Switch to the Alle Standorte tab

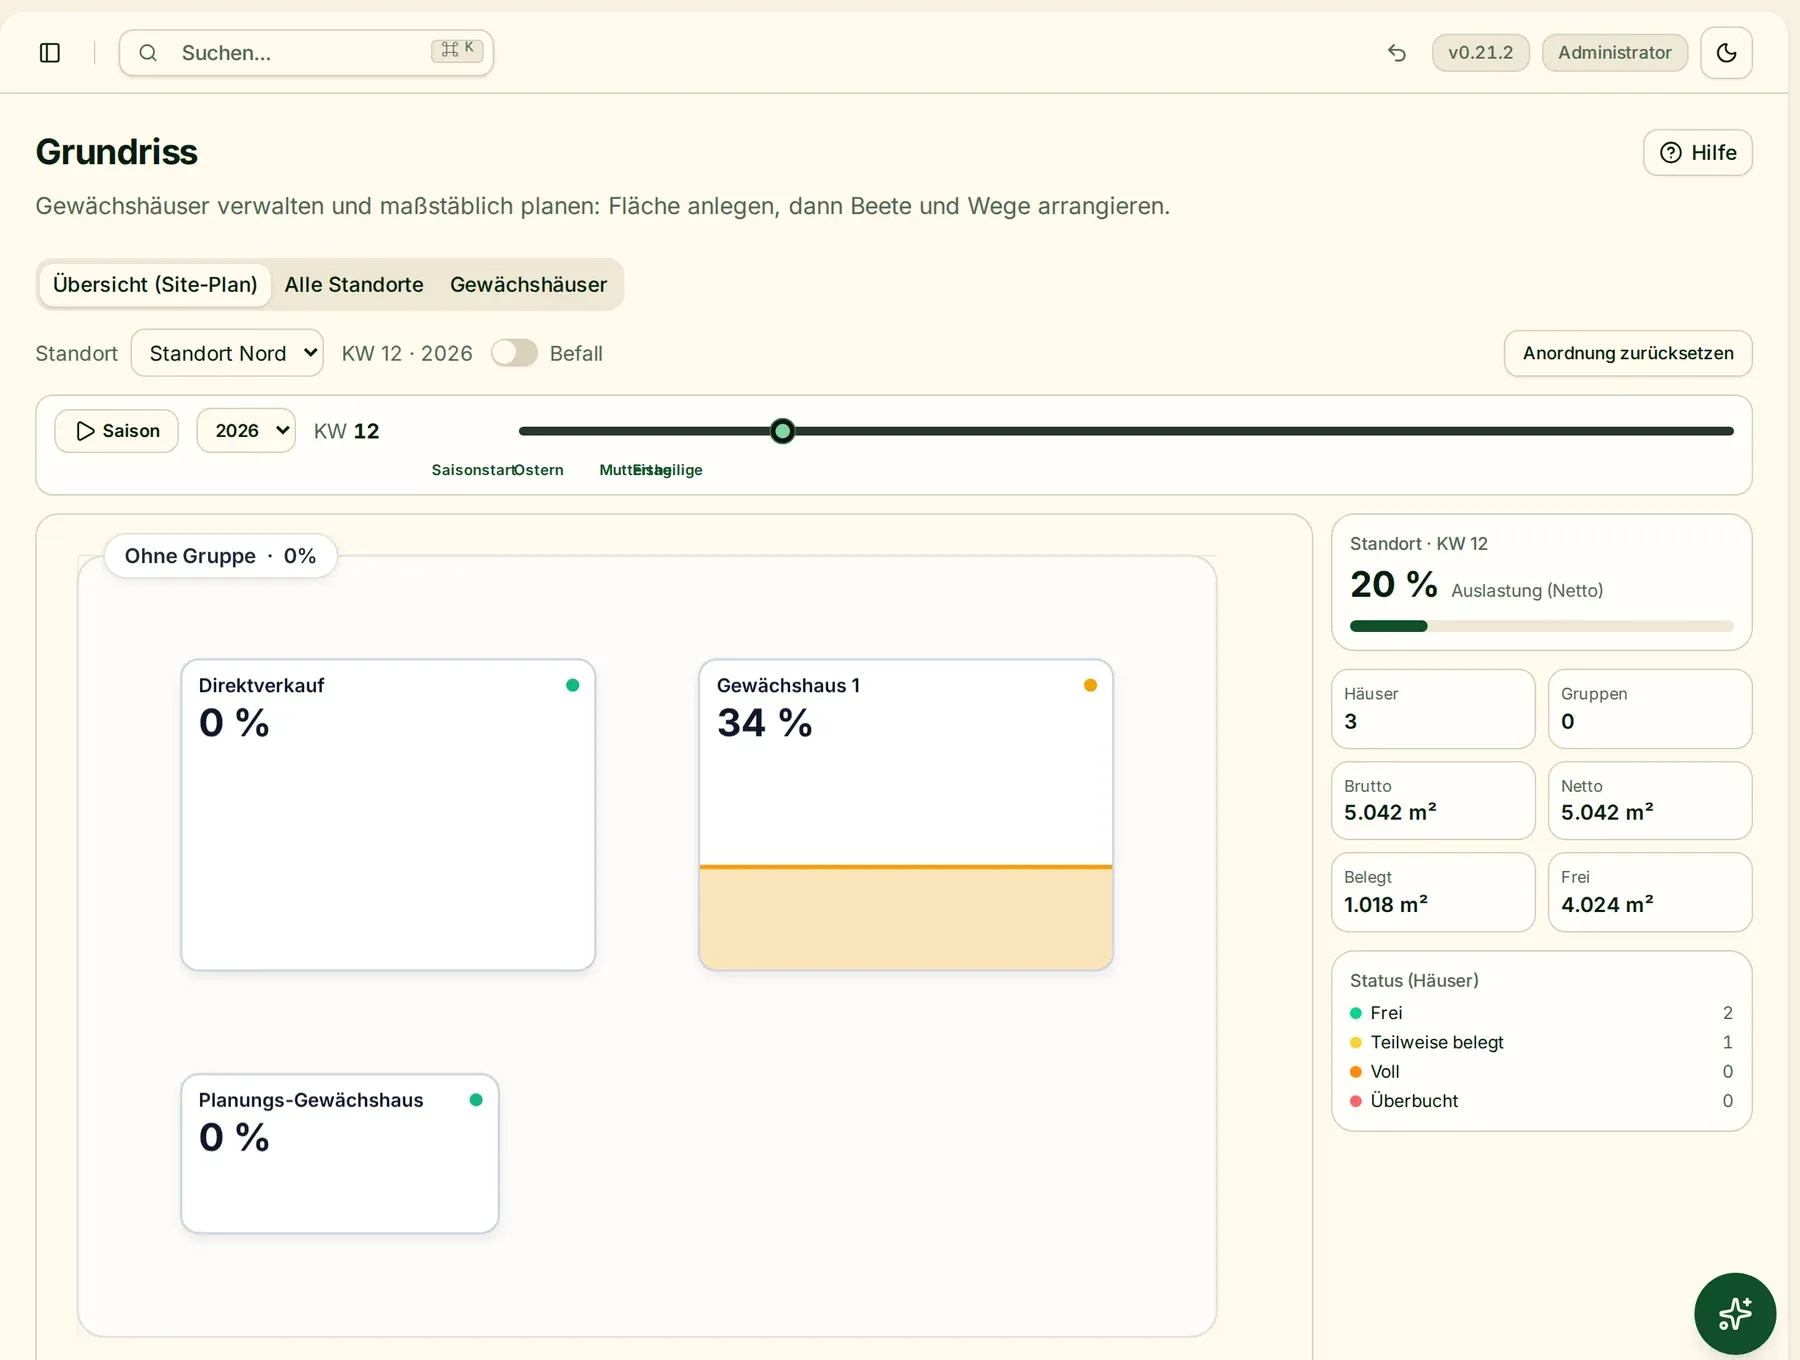pos(354,285)
